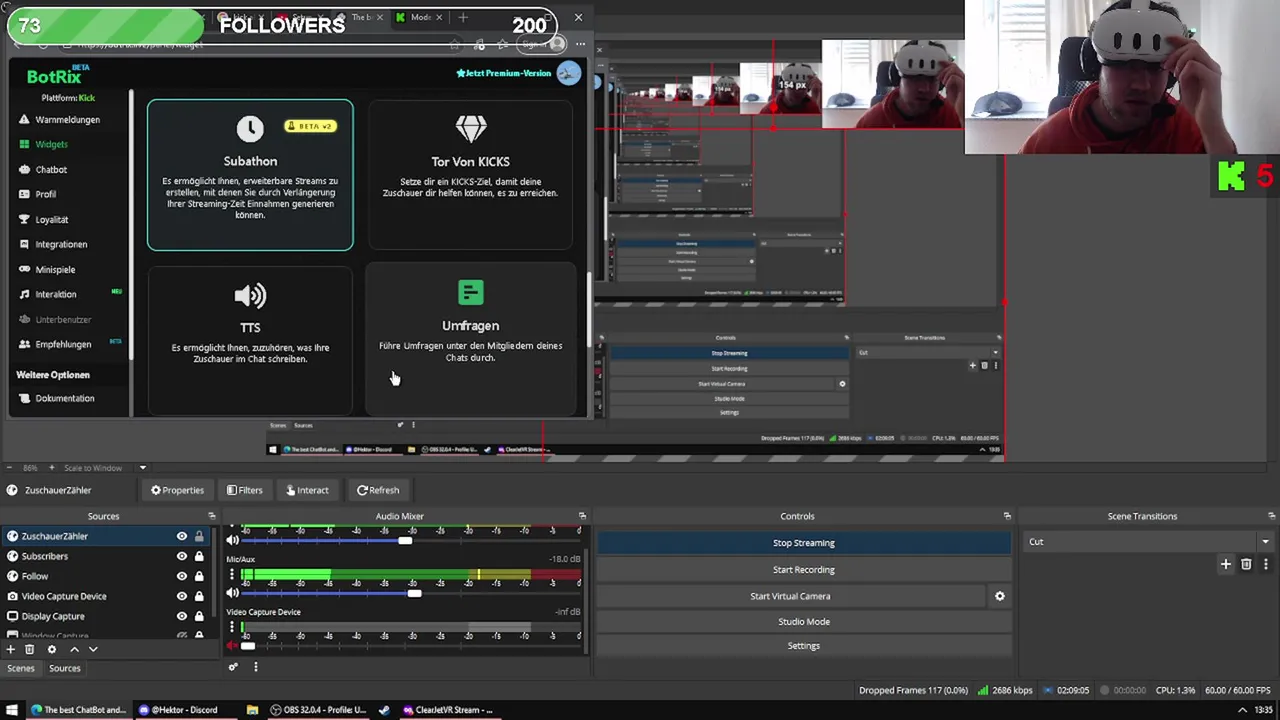The width and height of the screenshot is (1280, 720).
Task: Unlock the Display Capture source
Action: tap(199, 616)
